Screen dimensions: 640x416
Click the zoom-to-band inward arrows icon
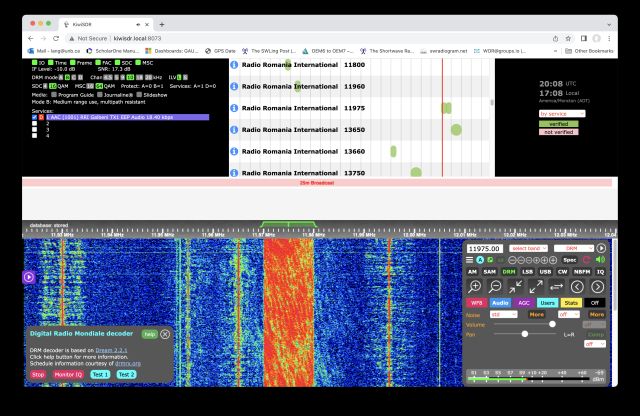pyautogui.click(x=516, y=287)
